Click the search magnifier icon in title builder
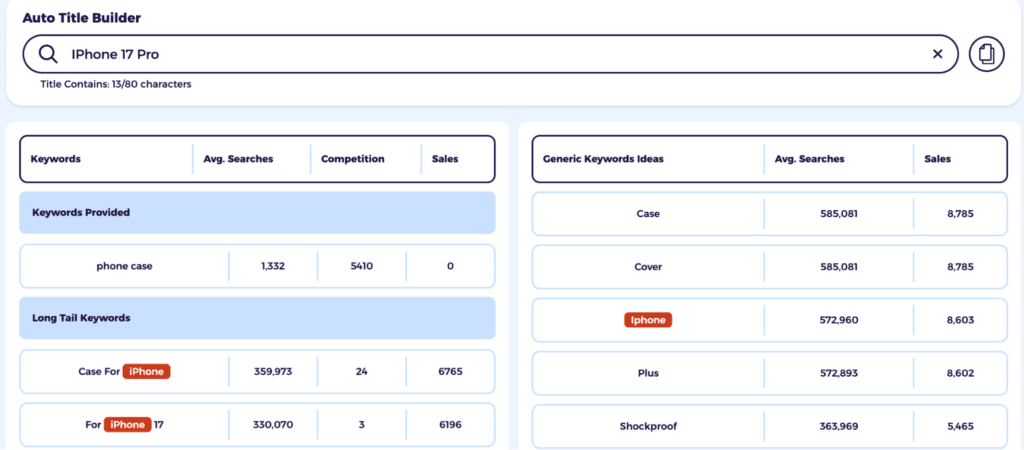 pos(48,54)
